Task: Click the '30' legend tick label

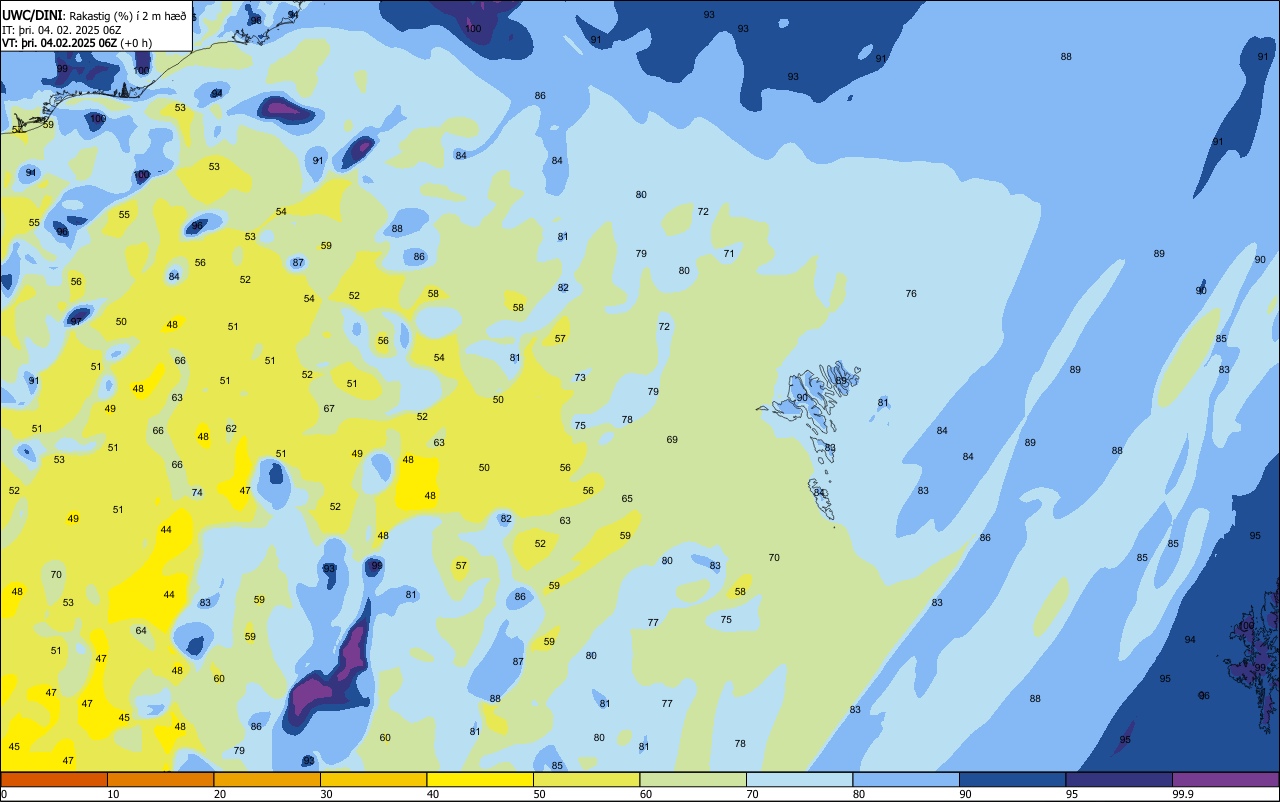Action: point(326,794)
